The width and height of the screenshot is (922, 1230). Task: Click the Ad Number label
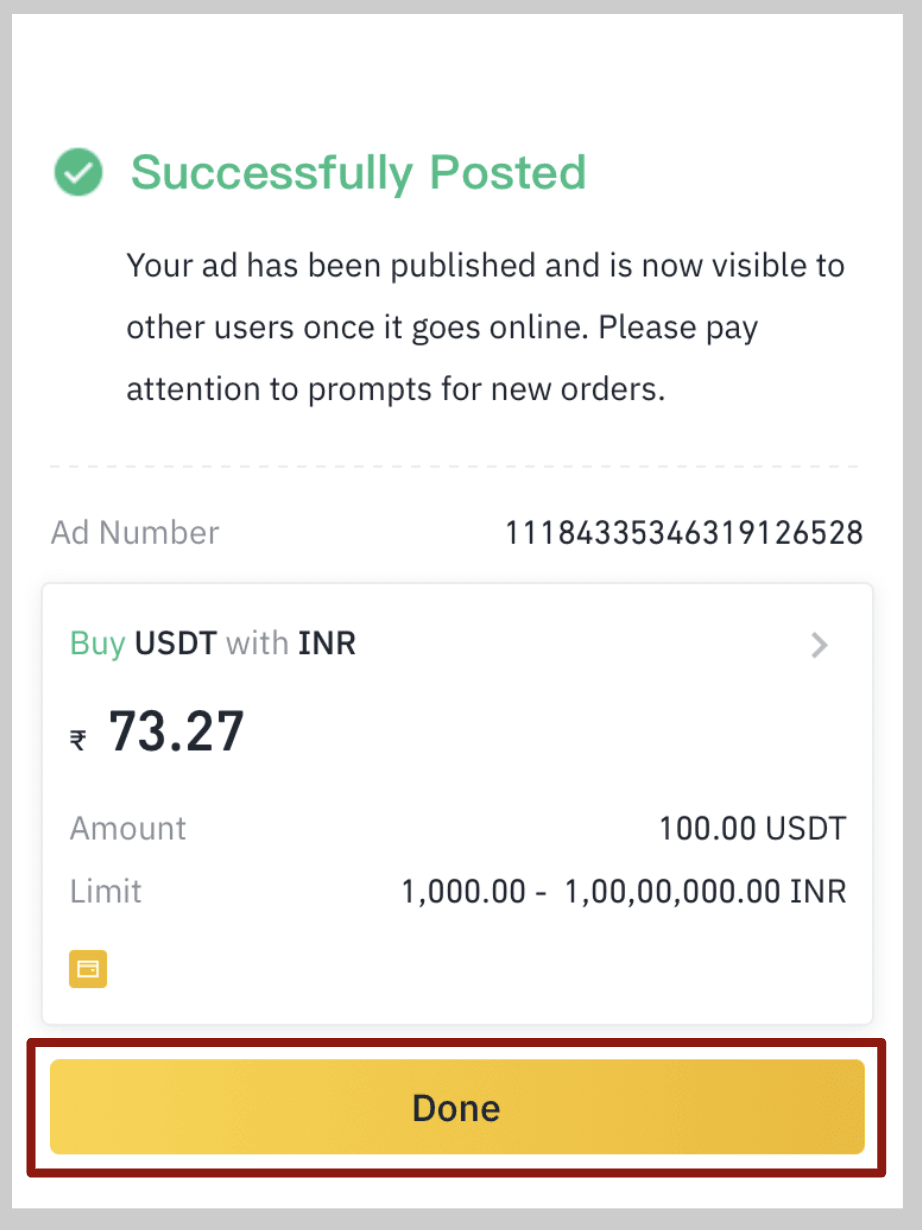click(135, 533)
